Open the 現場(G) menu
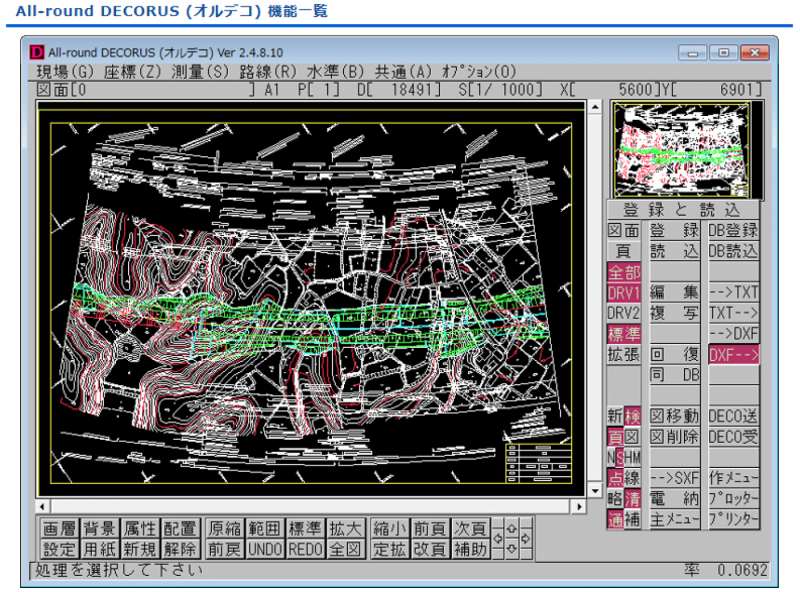 click(x=65, y=72)
